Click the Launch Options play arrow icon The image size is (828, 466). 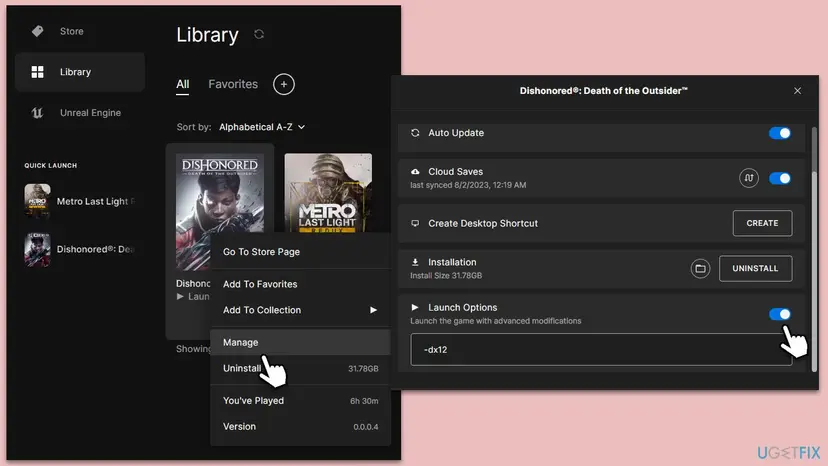[415, 307]
